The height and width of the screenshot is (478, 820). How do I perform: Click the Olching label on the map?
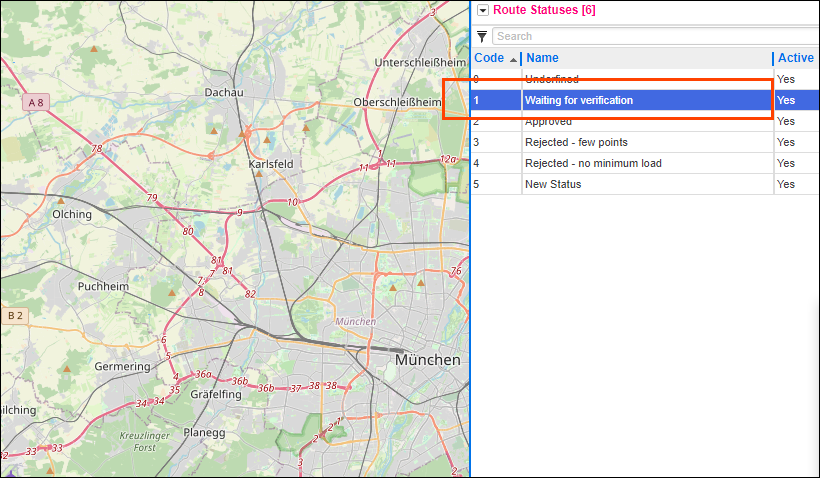pyautogui.click(x=72, y=214)
